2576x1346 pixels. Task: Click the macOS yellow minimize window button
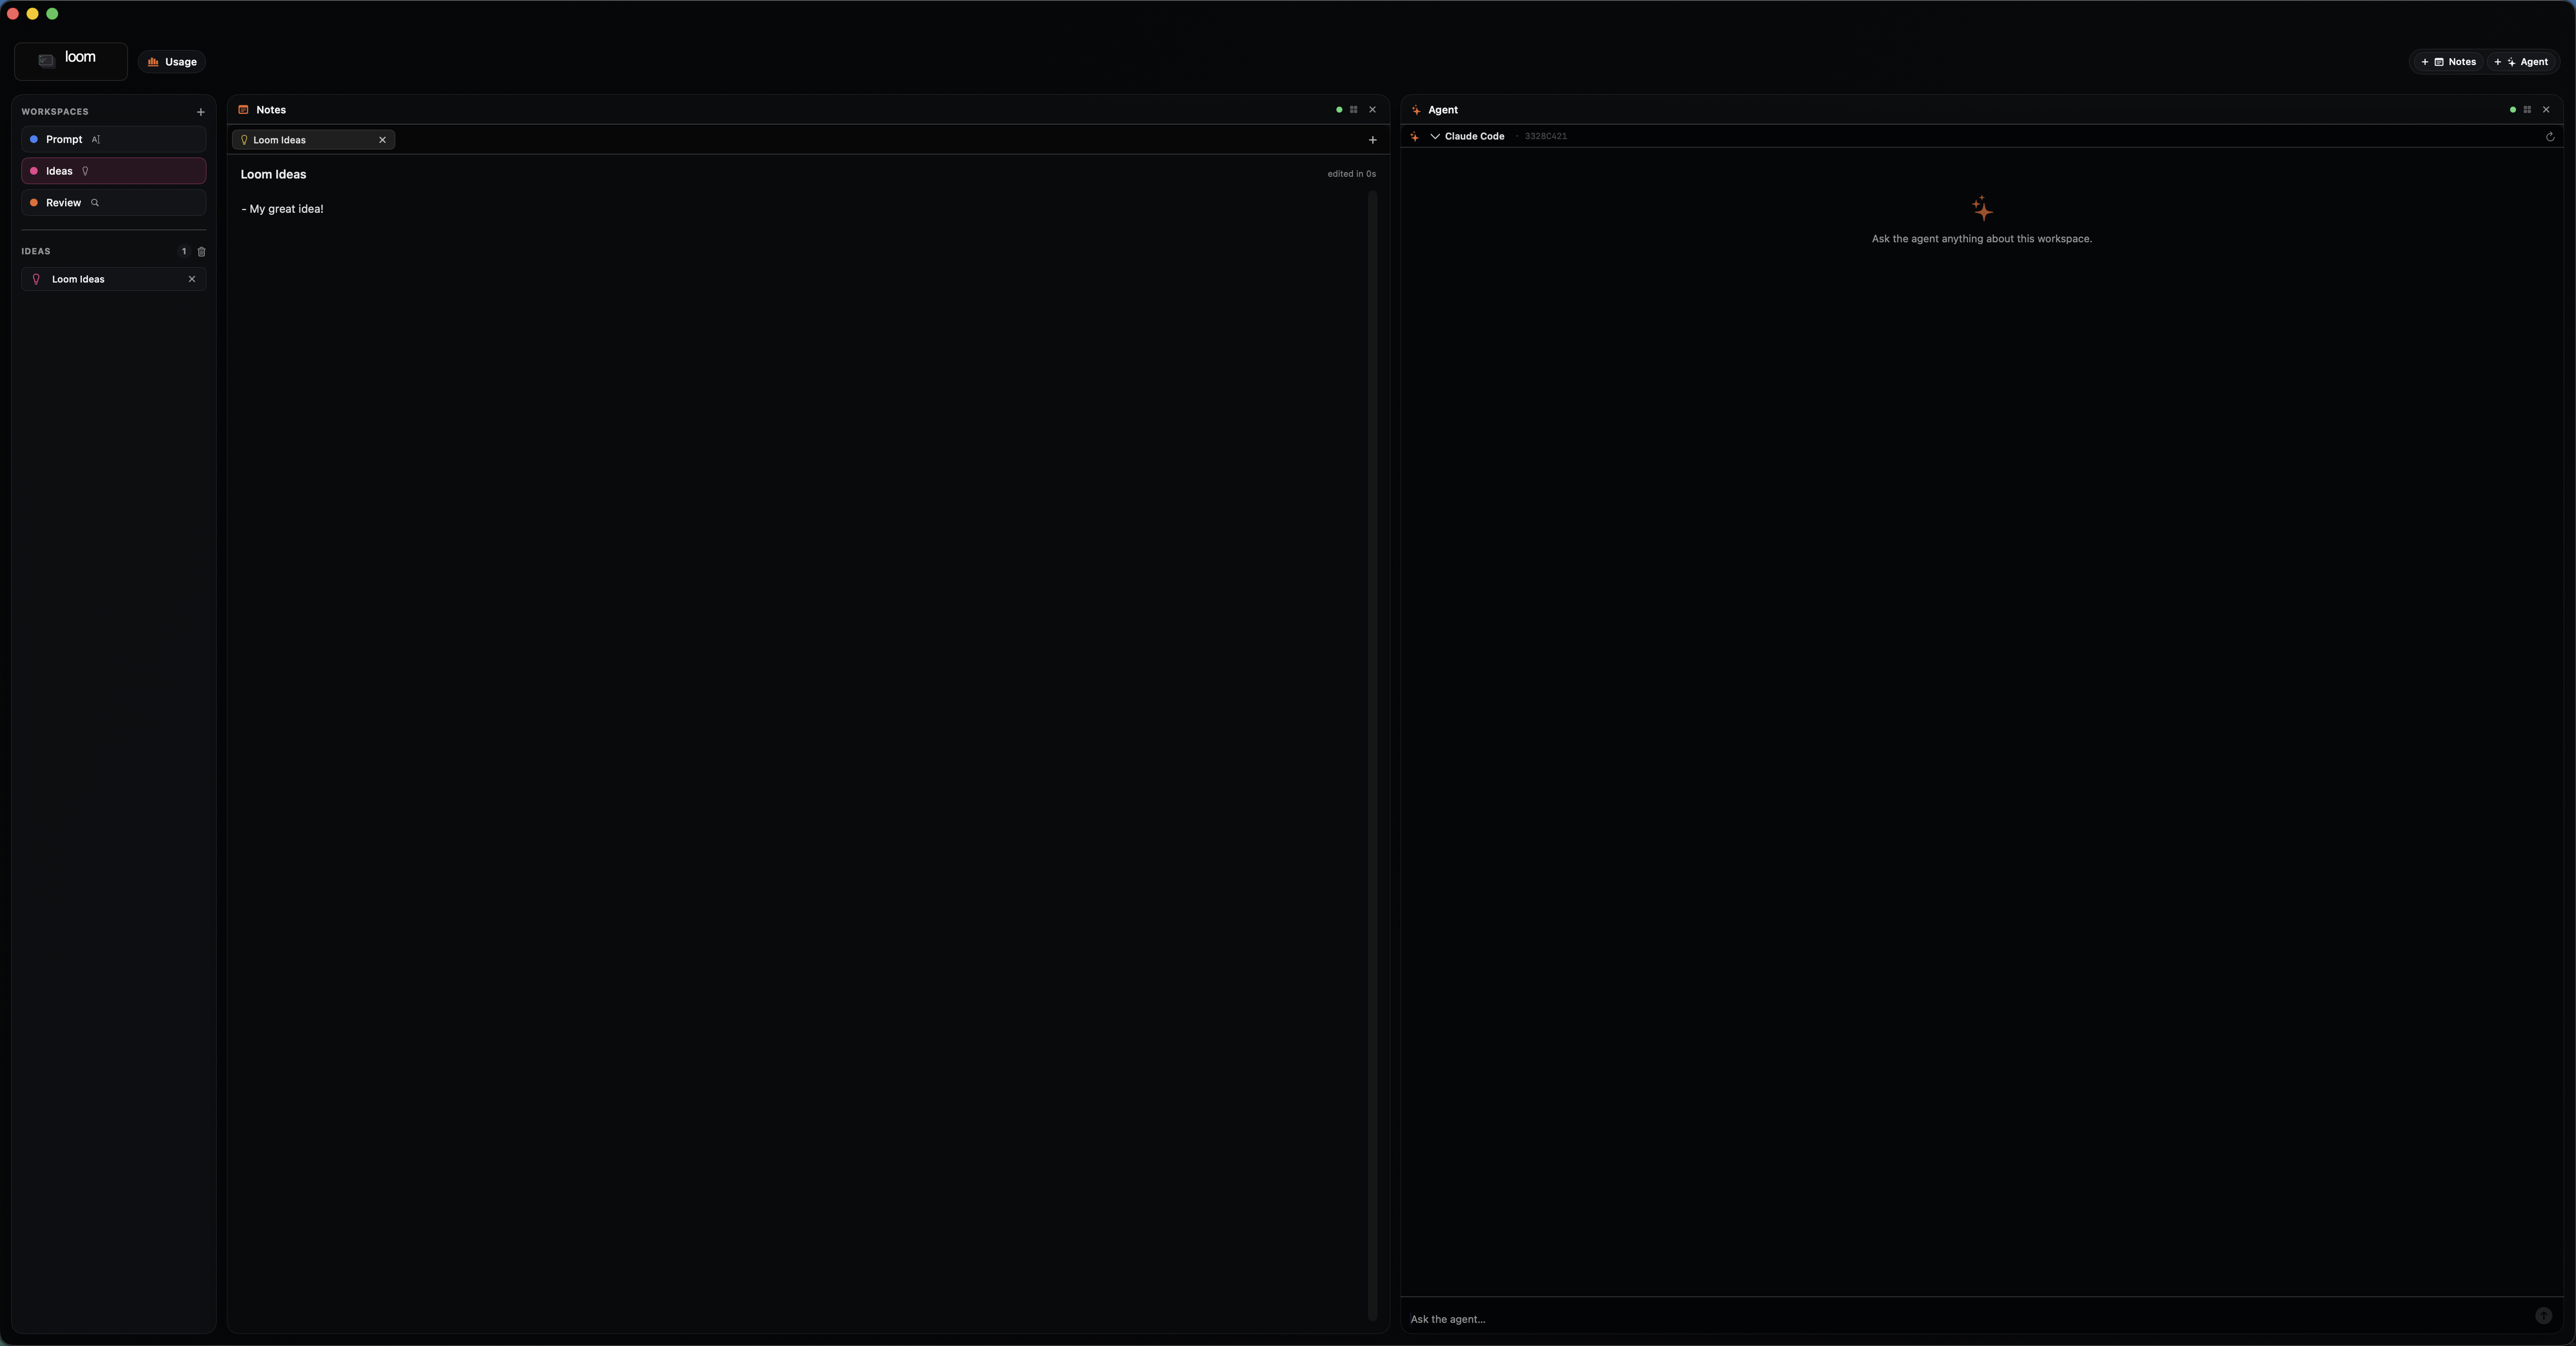[33, 14]
